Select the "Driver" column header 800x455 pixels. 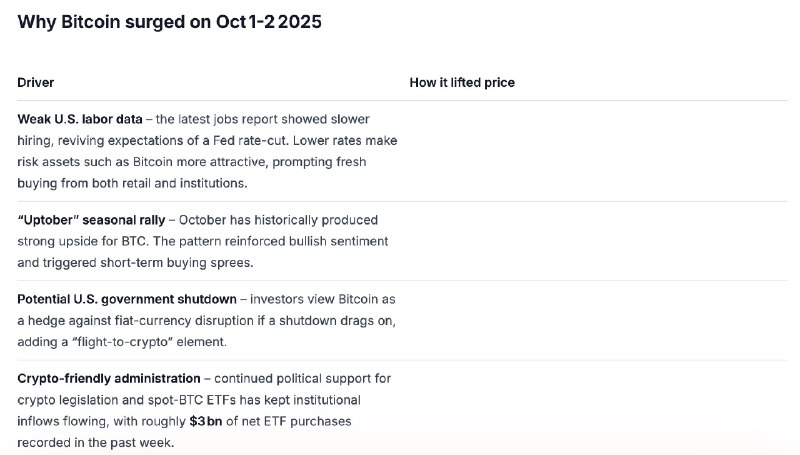coord(36,82)
